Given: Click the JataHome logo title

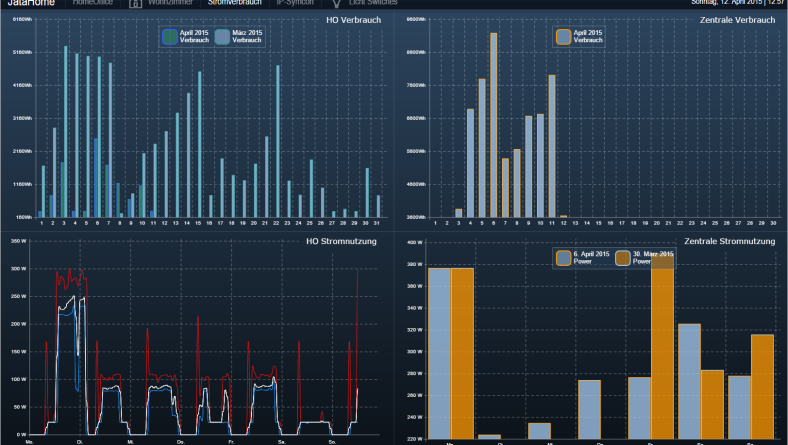Looking at the screenshot, I should [x=30, y=3].
